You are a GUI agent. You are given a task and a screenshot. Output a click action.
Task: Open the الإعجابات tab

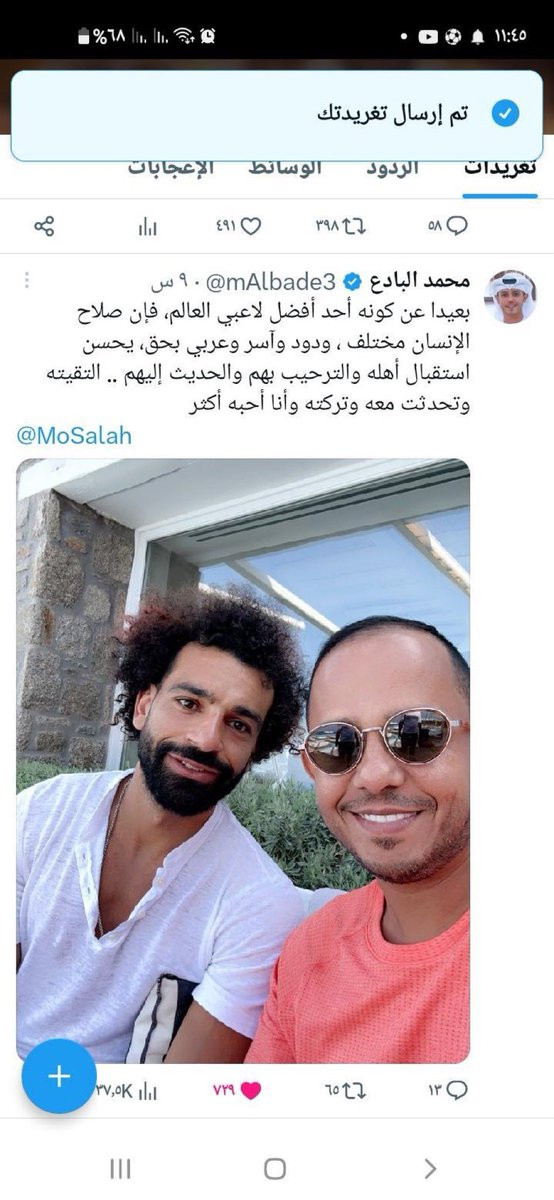[171, 168]
